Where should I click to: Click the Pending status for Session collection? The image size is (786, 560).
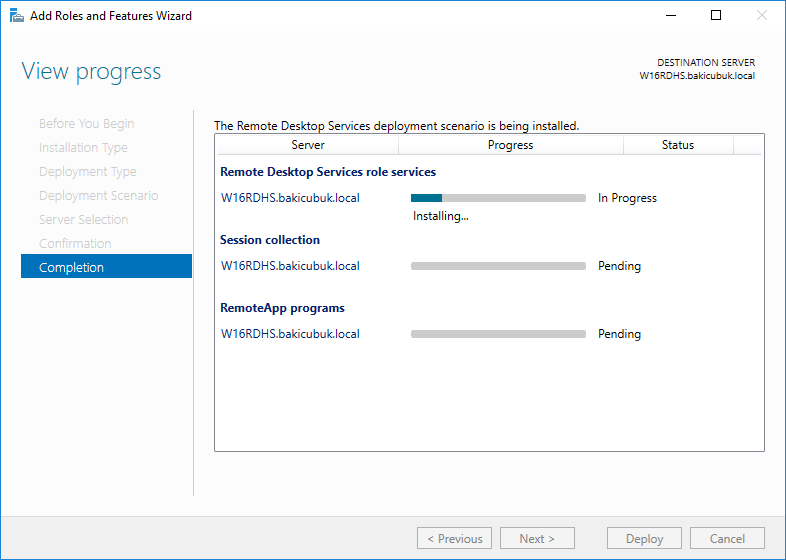(x=620, y=266)
